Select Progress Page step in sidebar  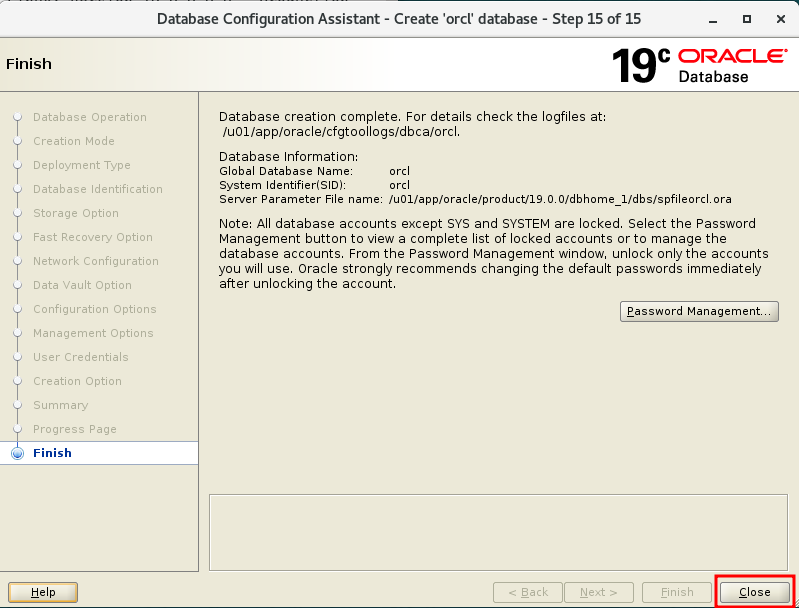[x=74, y=429]
